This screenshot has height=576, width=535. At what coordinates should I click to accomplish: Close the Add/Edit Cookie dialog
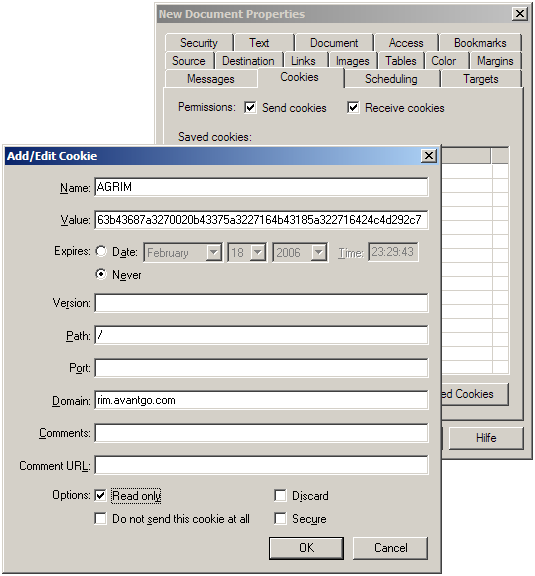coord(428,156)
